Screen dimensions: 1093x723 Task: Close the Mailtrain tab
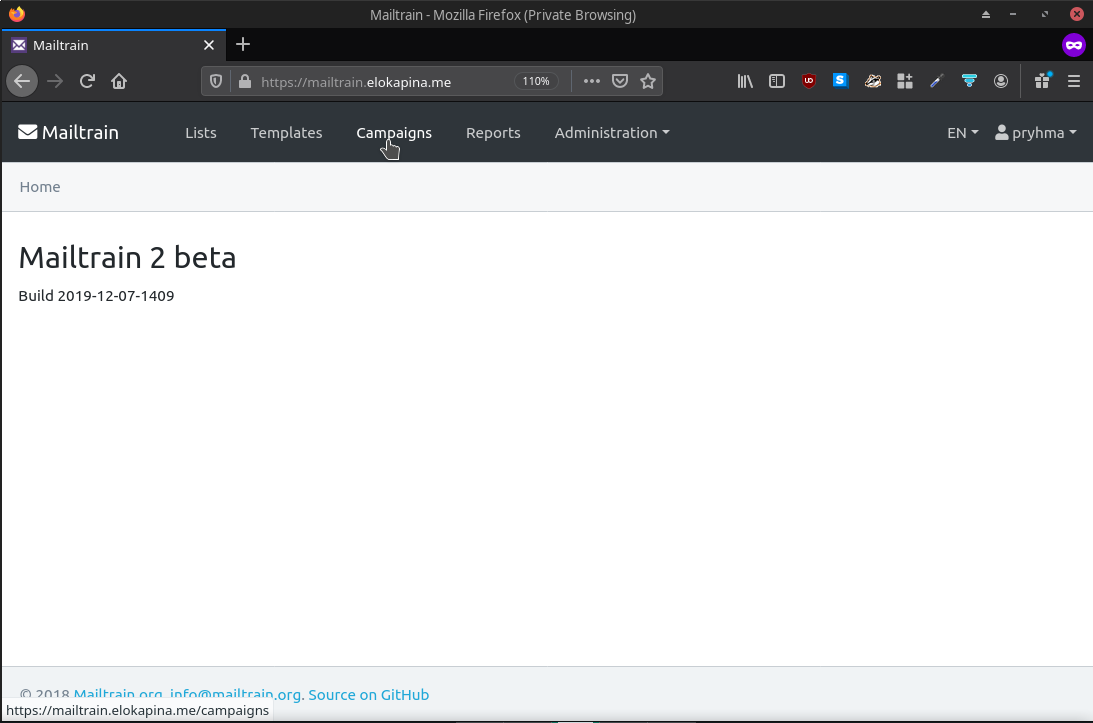tap(208, 45)
